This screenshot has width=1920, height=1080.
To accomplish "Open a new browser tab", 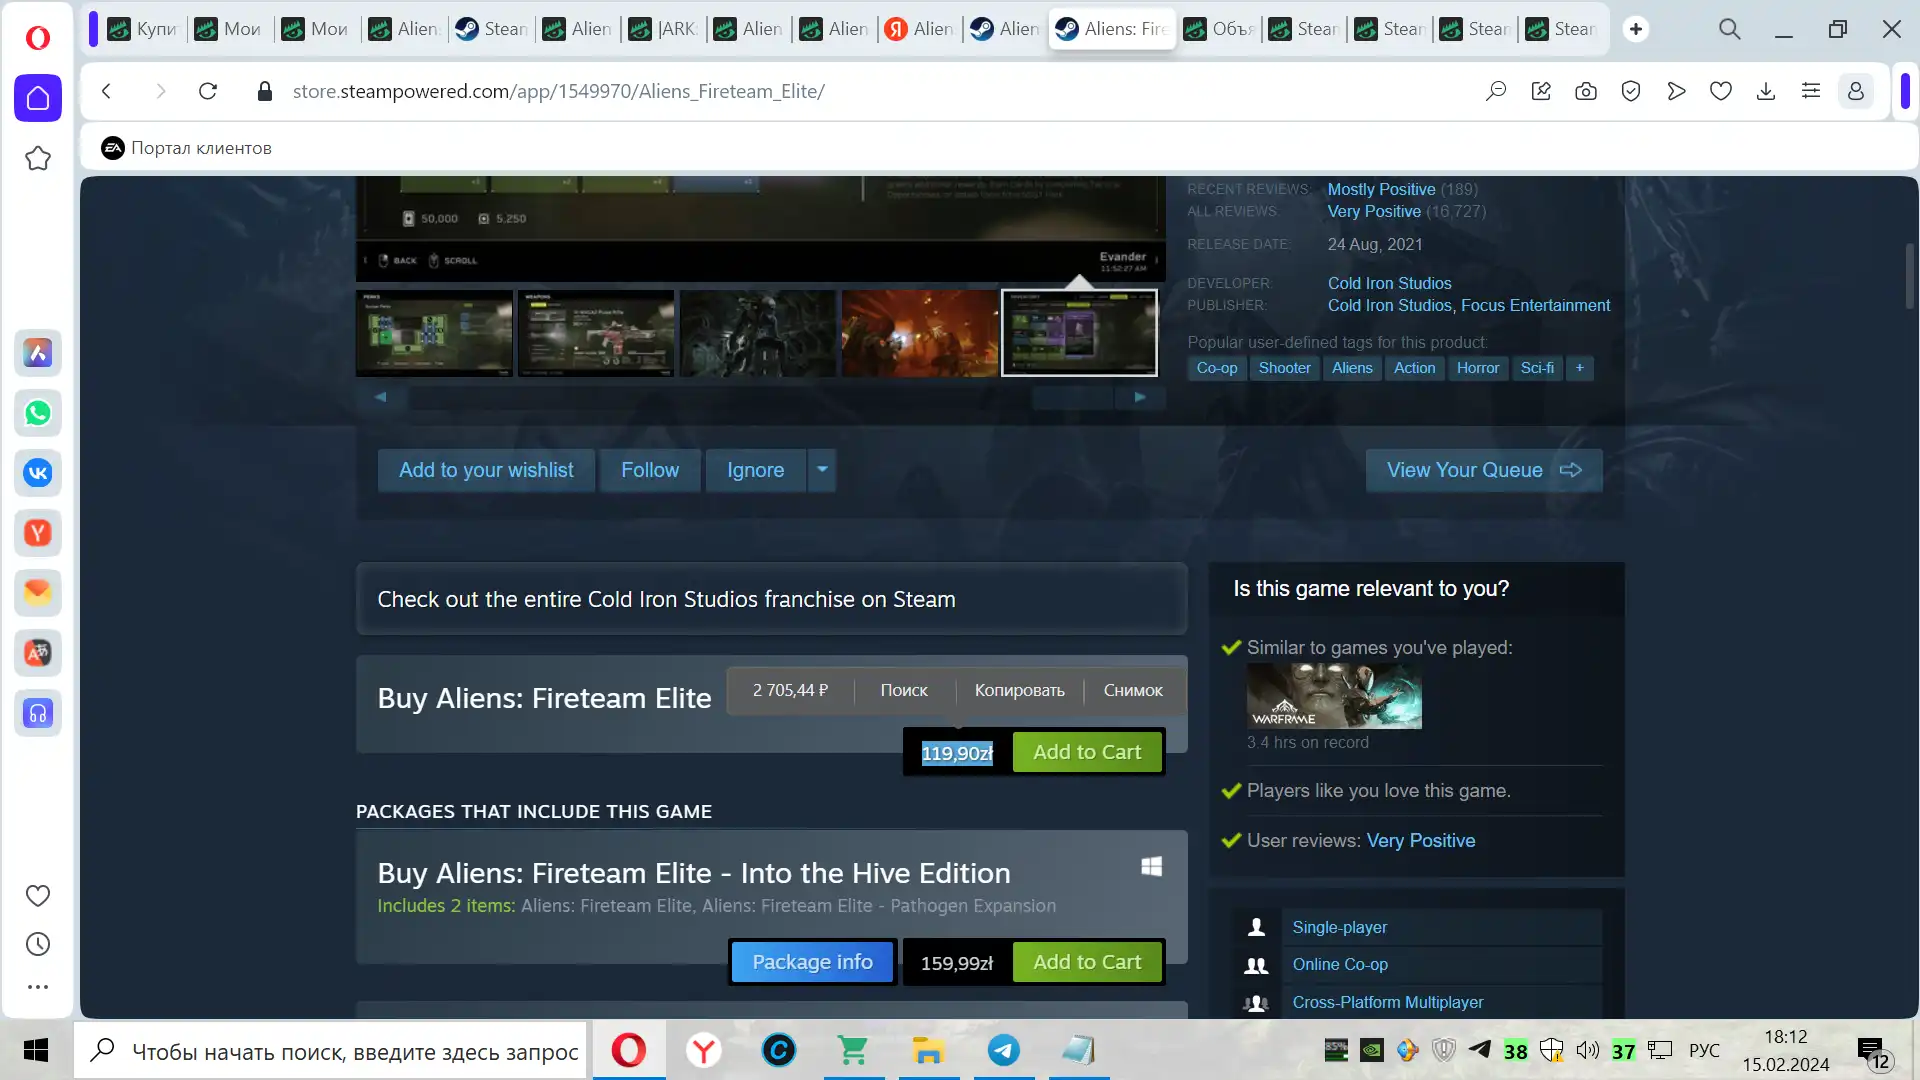I will pyautogui.click(x=1636, y=29).
